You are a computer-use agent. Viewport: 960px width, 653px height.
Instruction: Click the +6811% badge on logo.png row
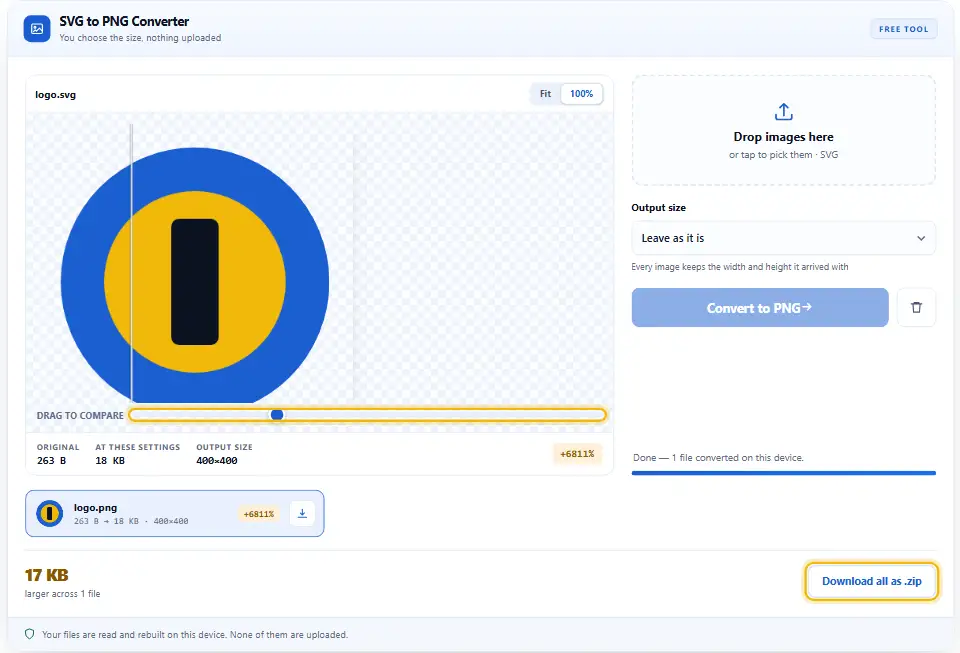point(258,514)
